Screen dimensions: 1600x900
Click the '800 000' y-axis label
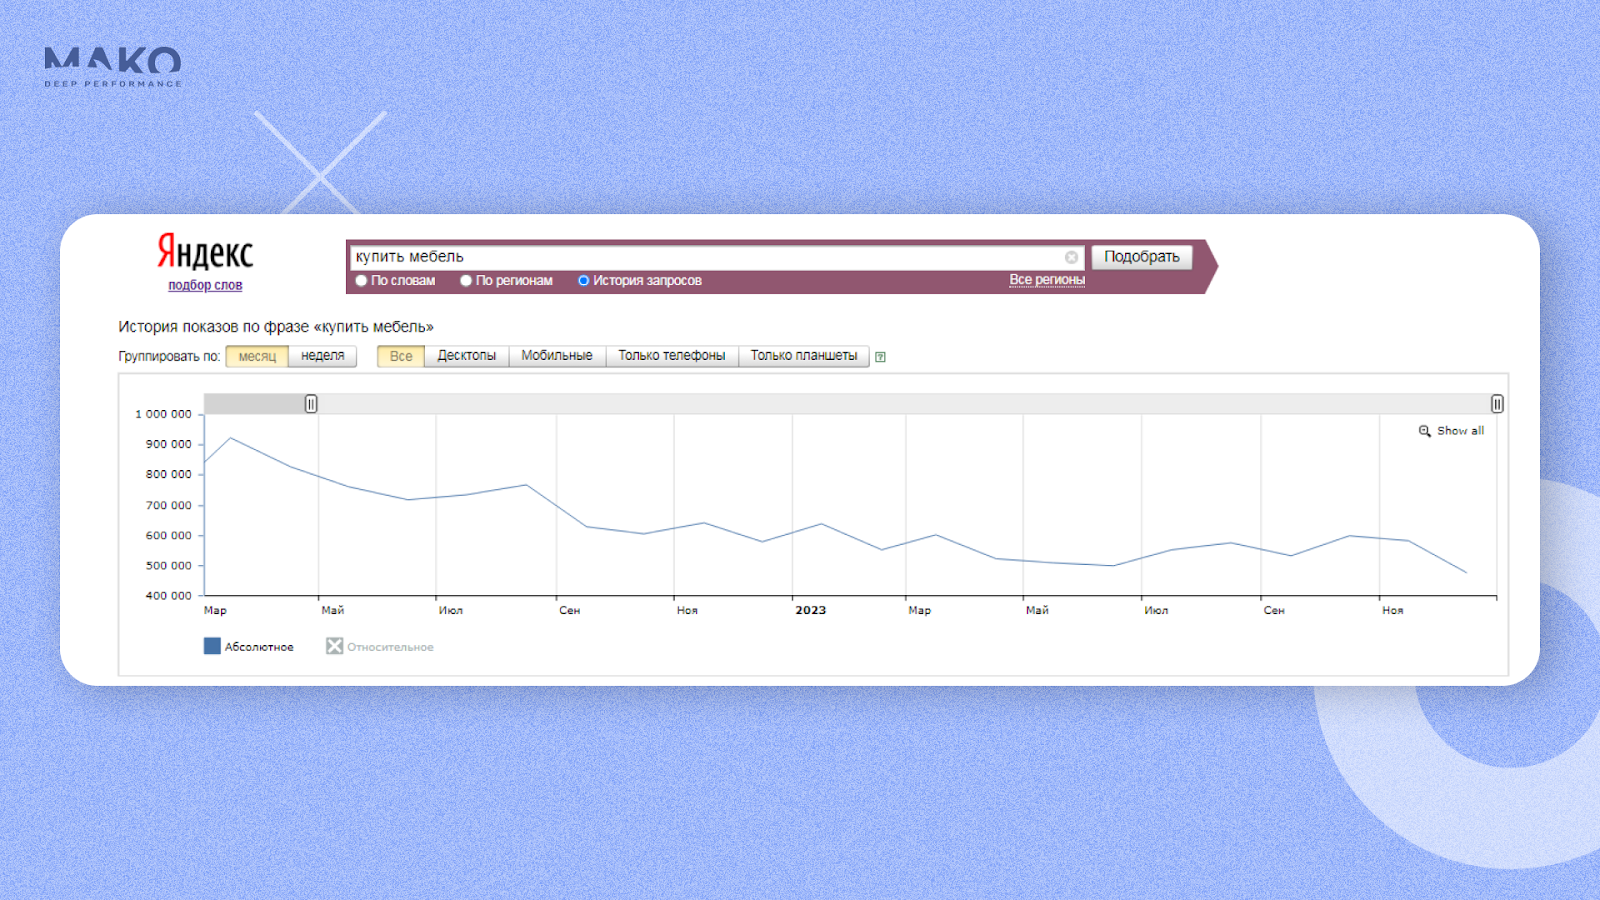click(168, 475)
